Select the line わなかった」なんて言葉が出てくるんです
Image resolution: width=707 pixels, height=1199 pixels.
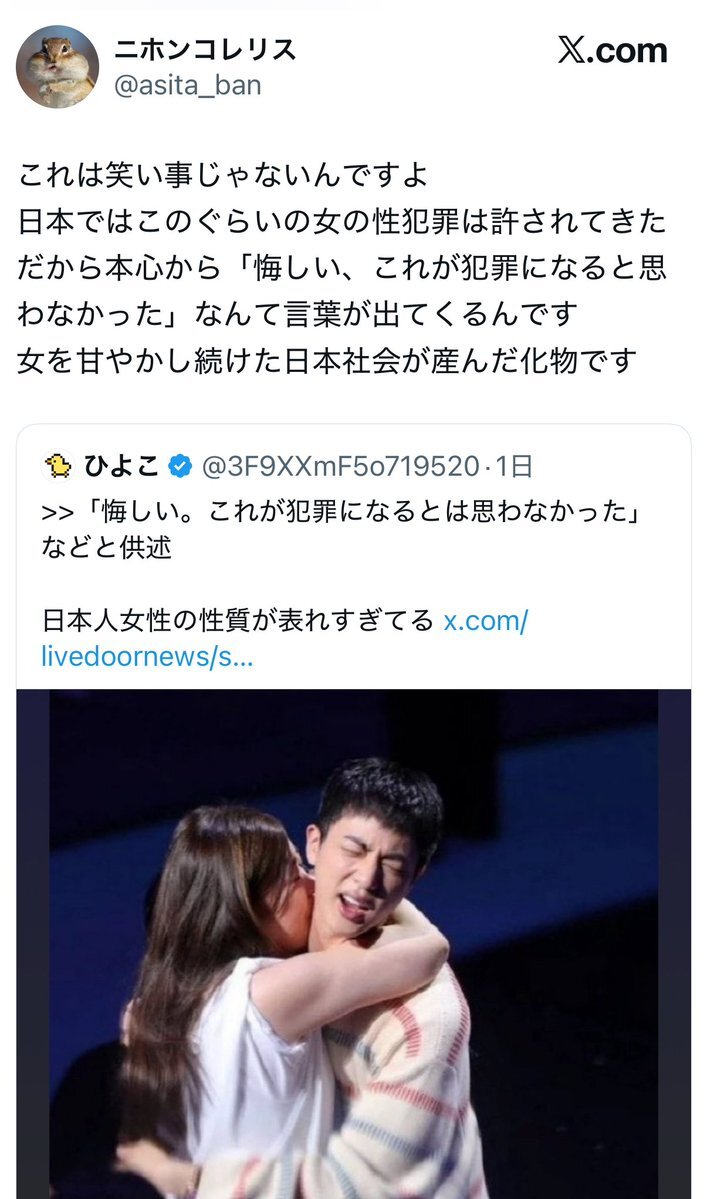tap(297, 314)
